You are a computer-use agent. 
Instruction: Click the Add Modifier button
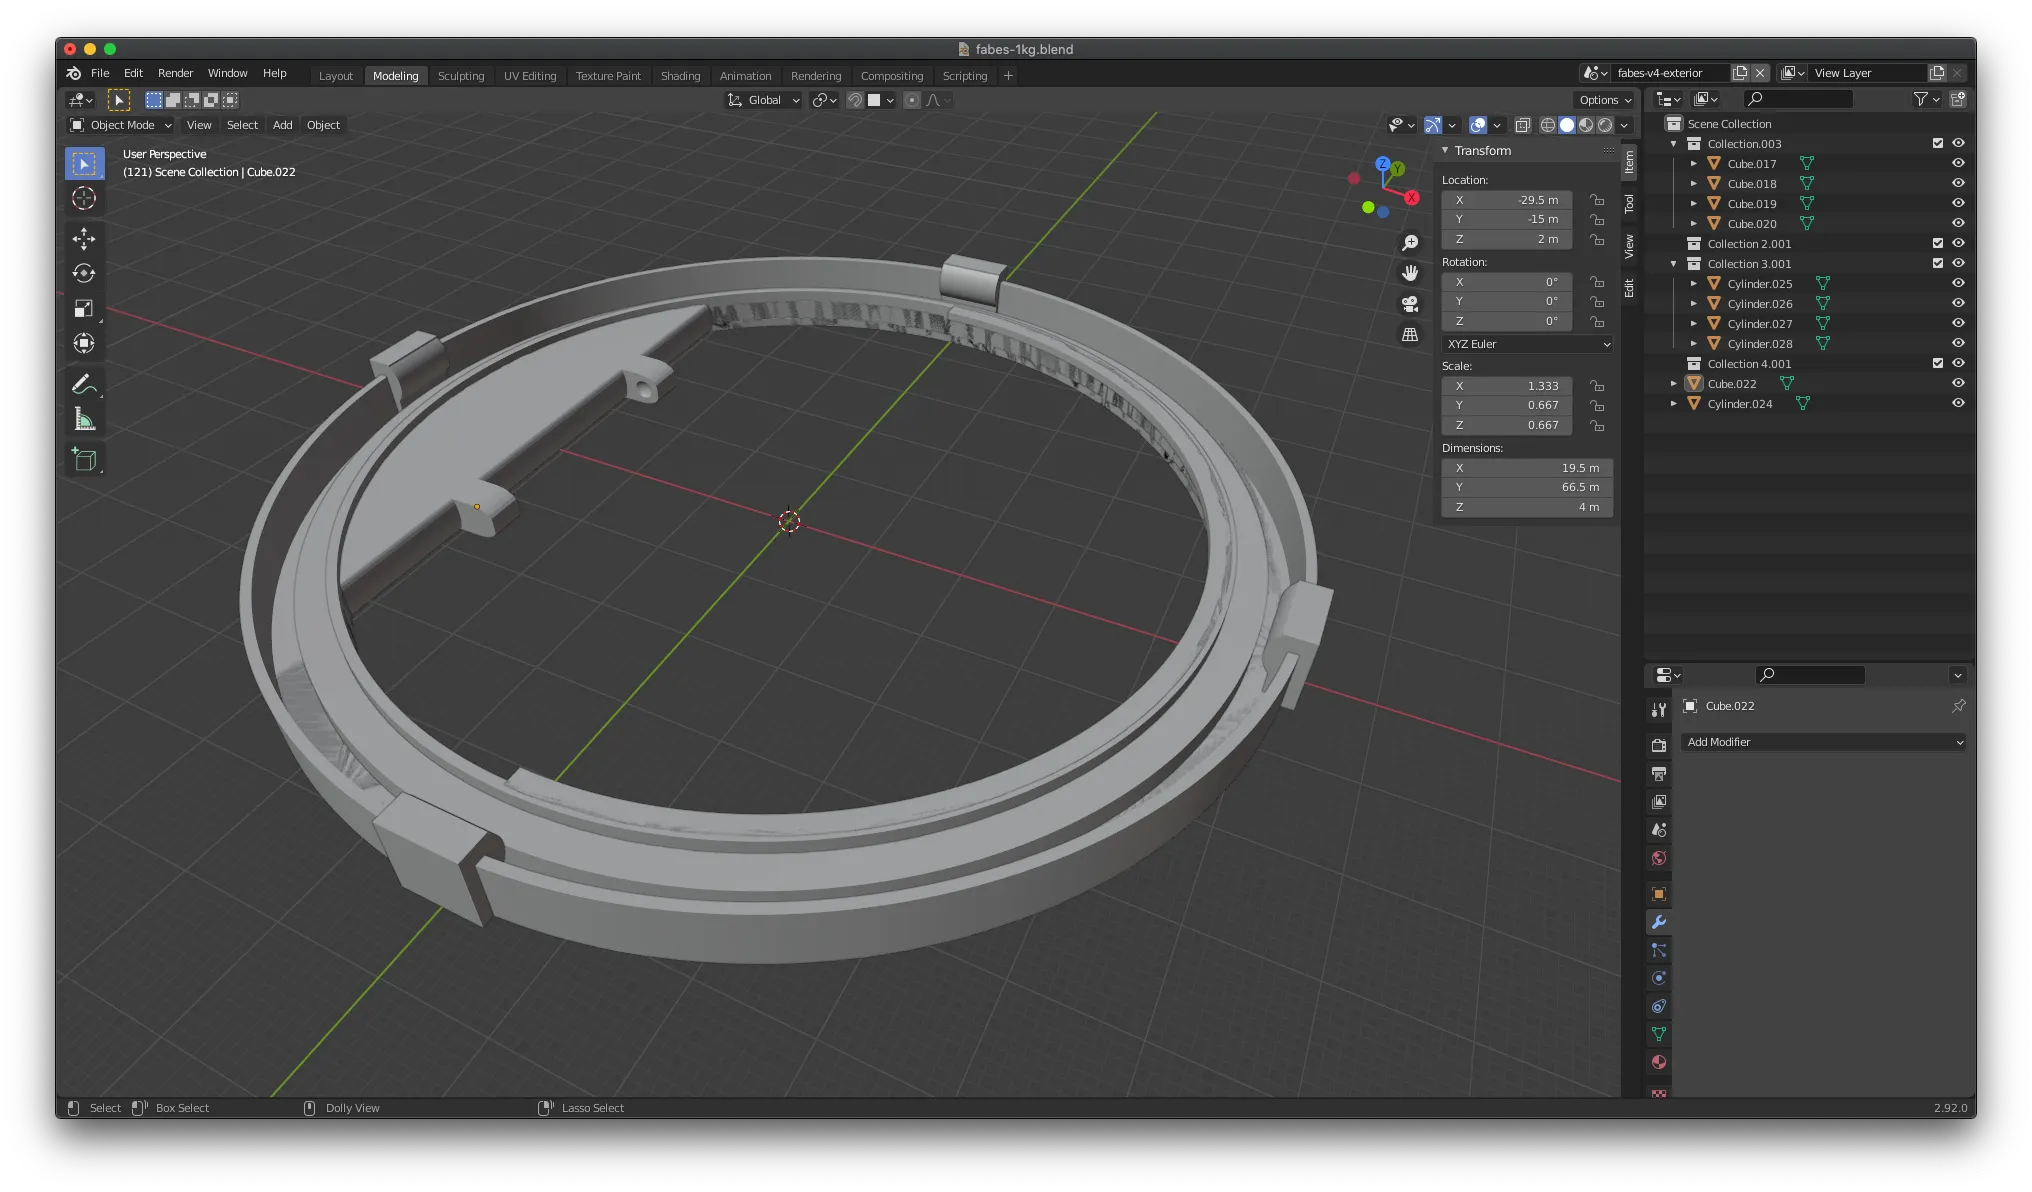pos(1823,742)
